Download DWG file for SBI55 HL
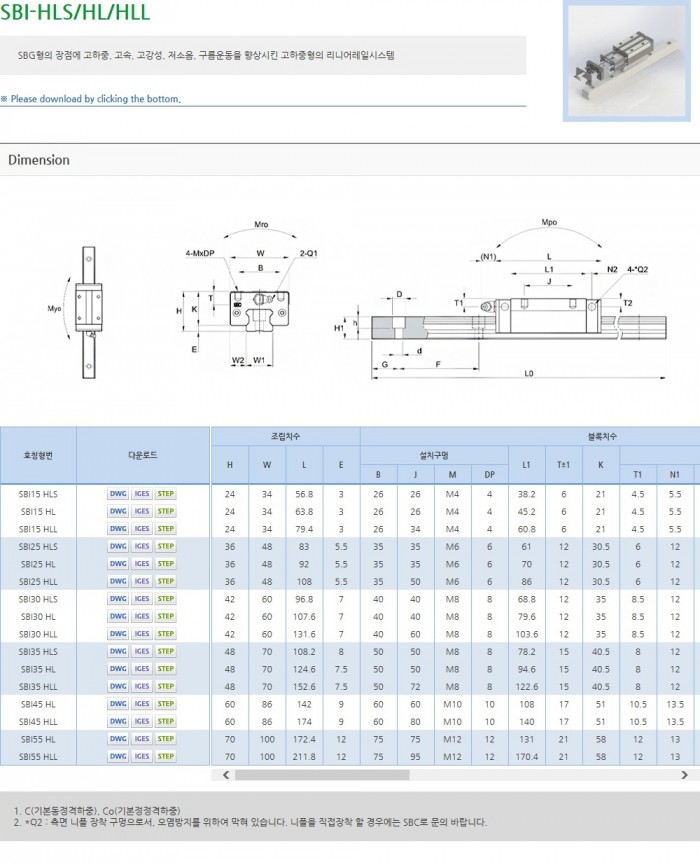This screenshot has width=700, height=865. (x=118, y=739)
